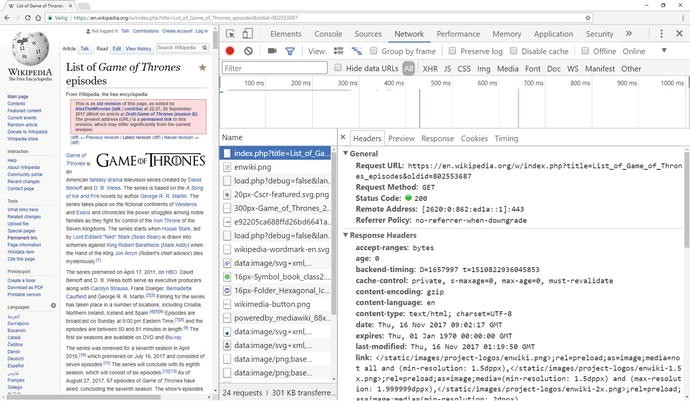Screen dimensions: 690x401
Task: Click the red record network log button
Action: [230, 51]
